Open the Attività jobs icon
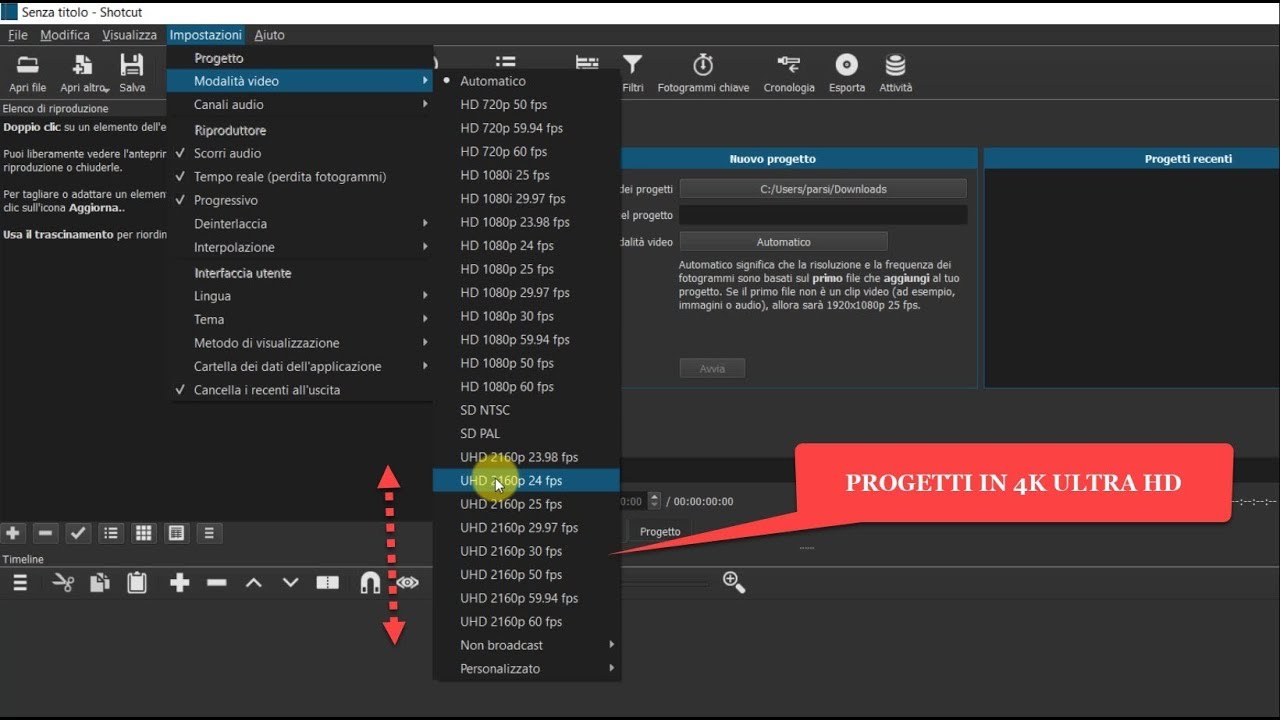 [896, 65]
